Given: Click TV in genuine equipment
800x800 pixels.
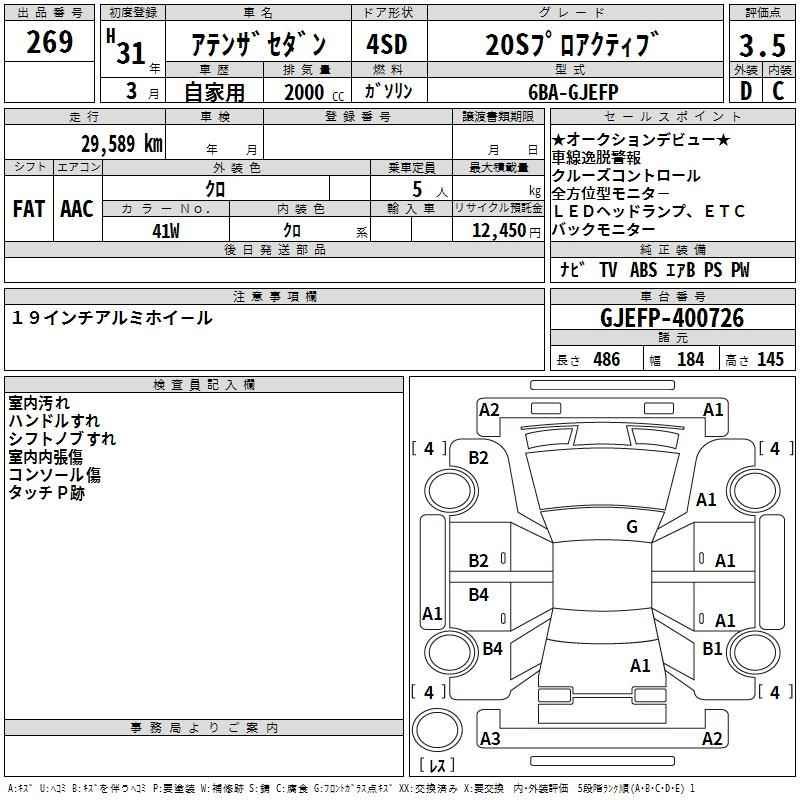Looking at the screenshot, I should click(x=608, y=269).
